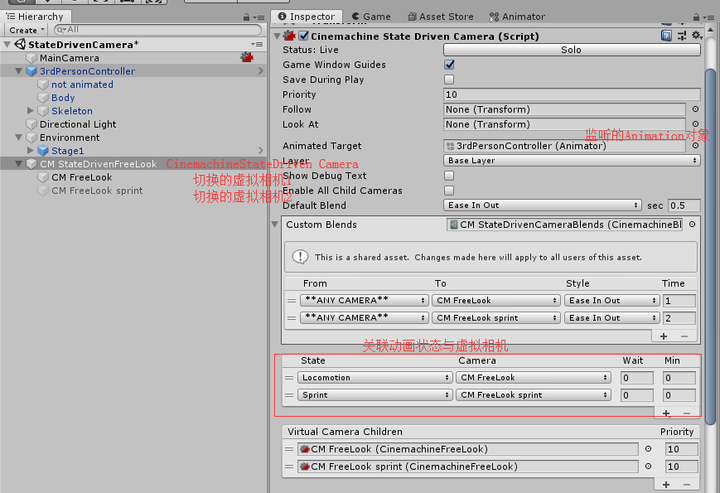Open the Hierarchy Create menu

[x=26, y=30]
